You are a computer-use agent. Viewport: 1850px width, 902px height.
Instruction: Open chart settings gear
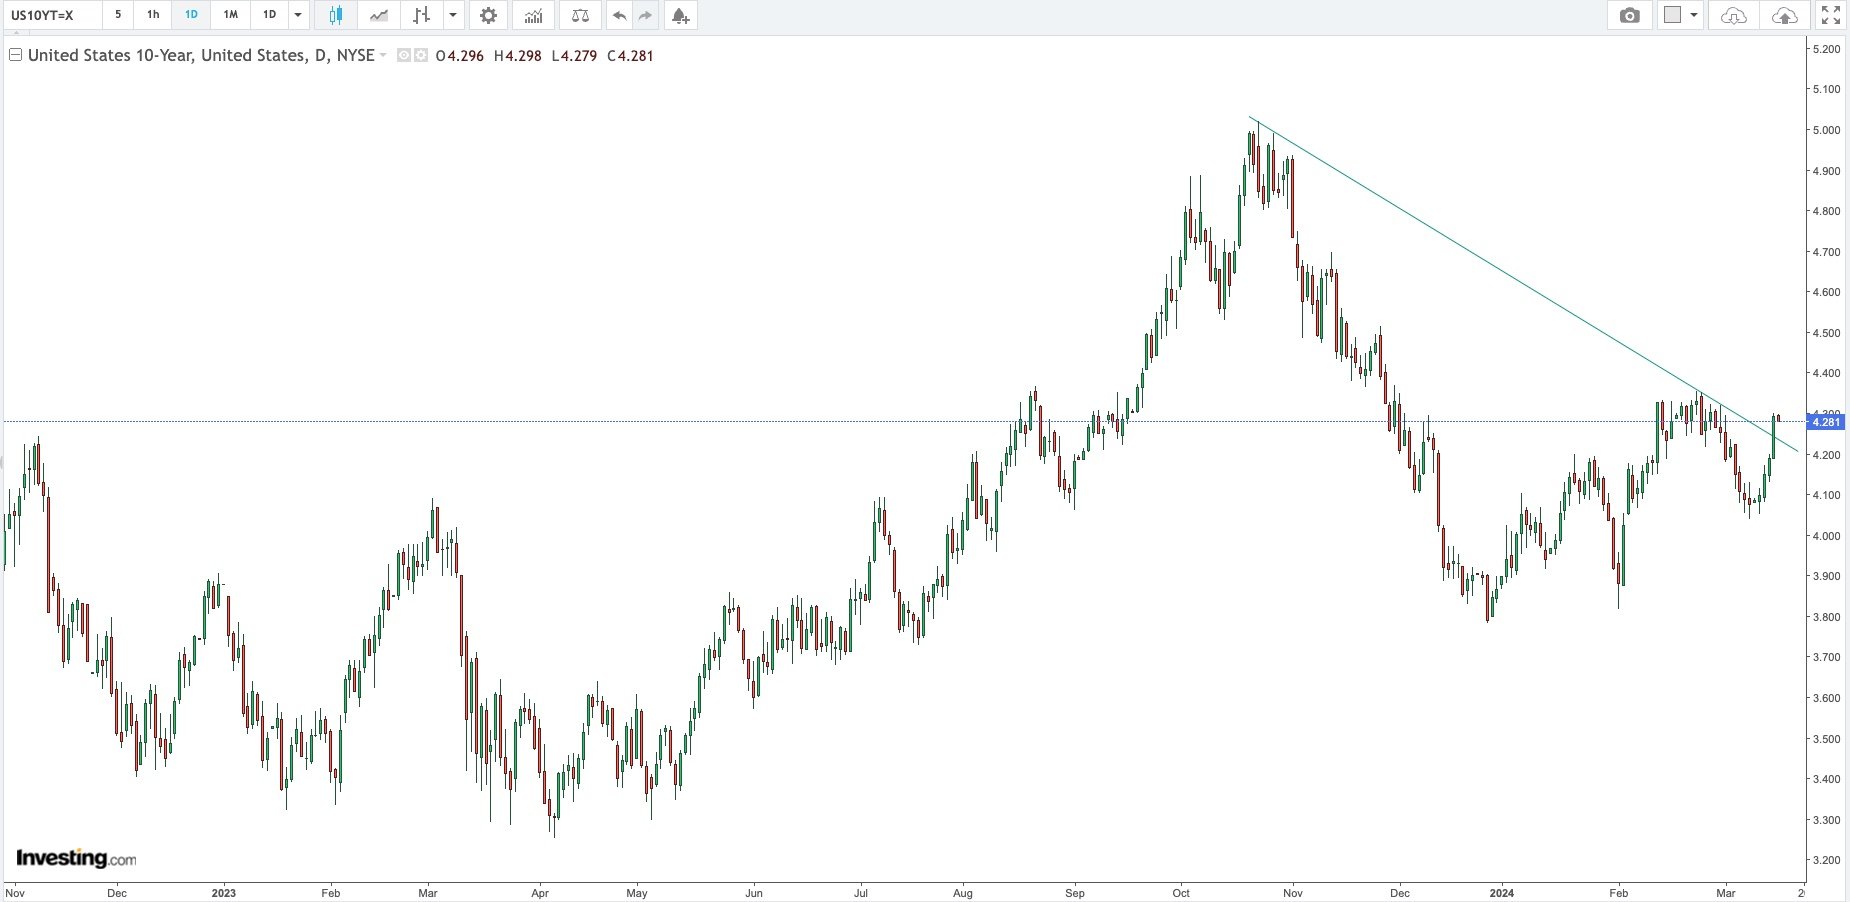coord(488,15)
